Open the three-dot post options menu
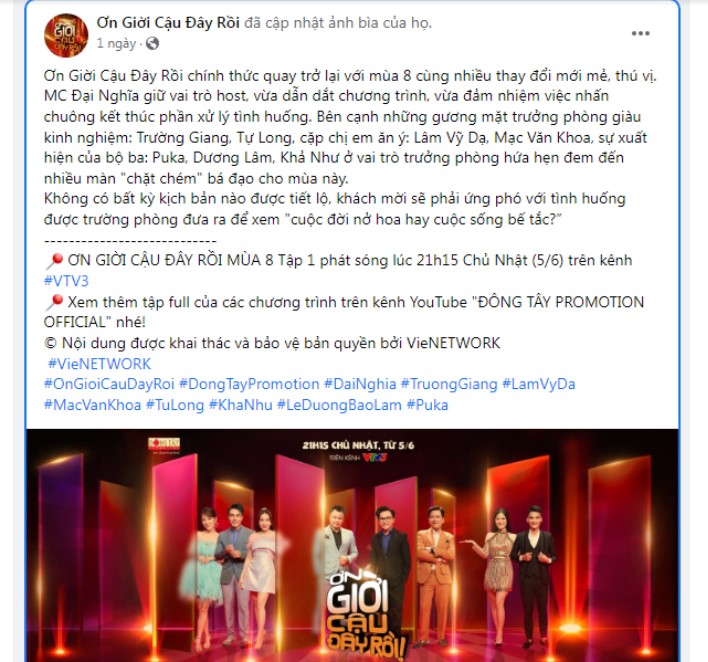This screenshot has height=662, width=708. tap(640, 33)
